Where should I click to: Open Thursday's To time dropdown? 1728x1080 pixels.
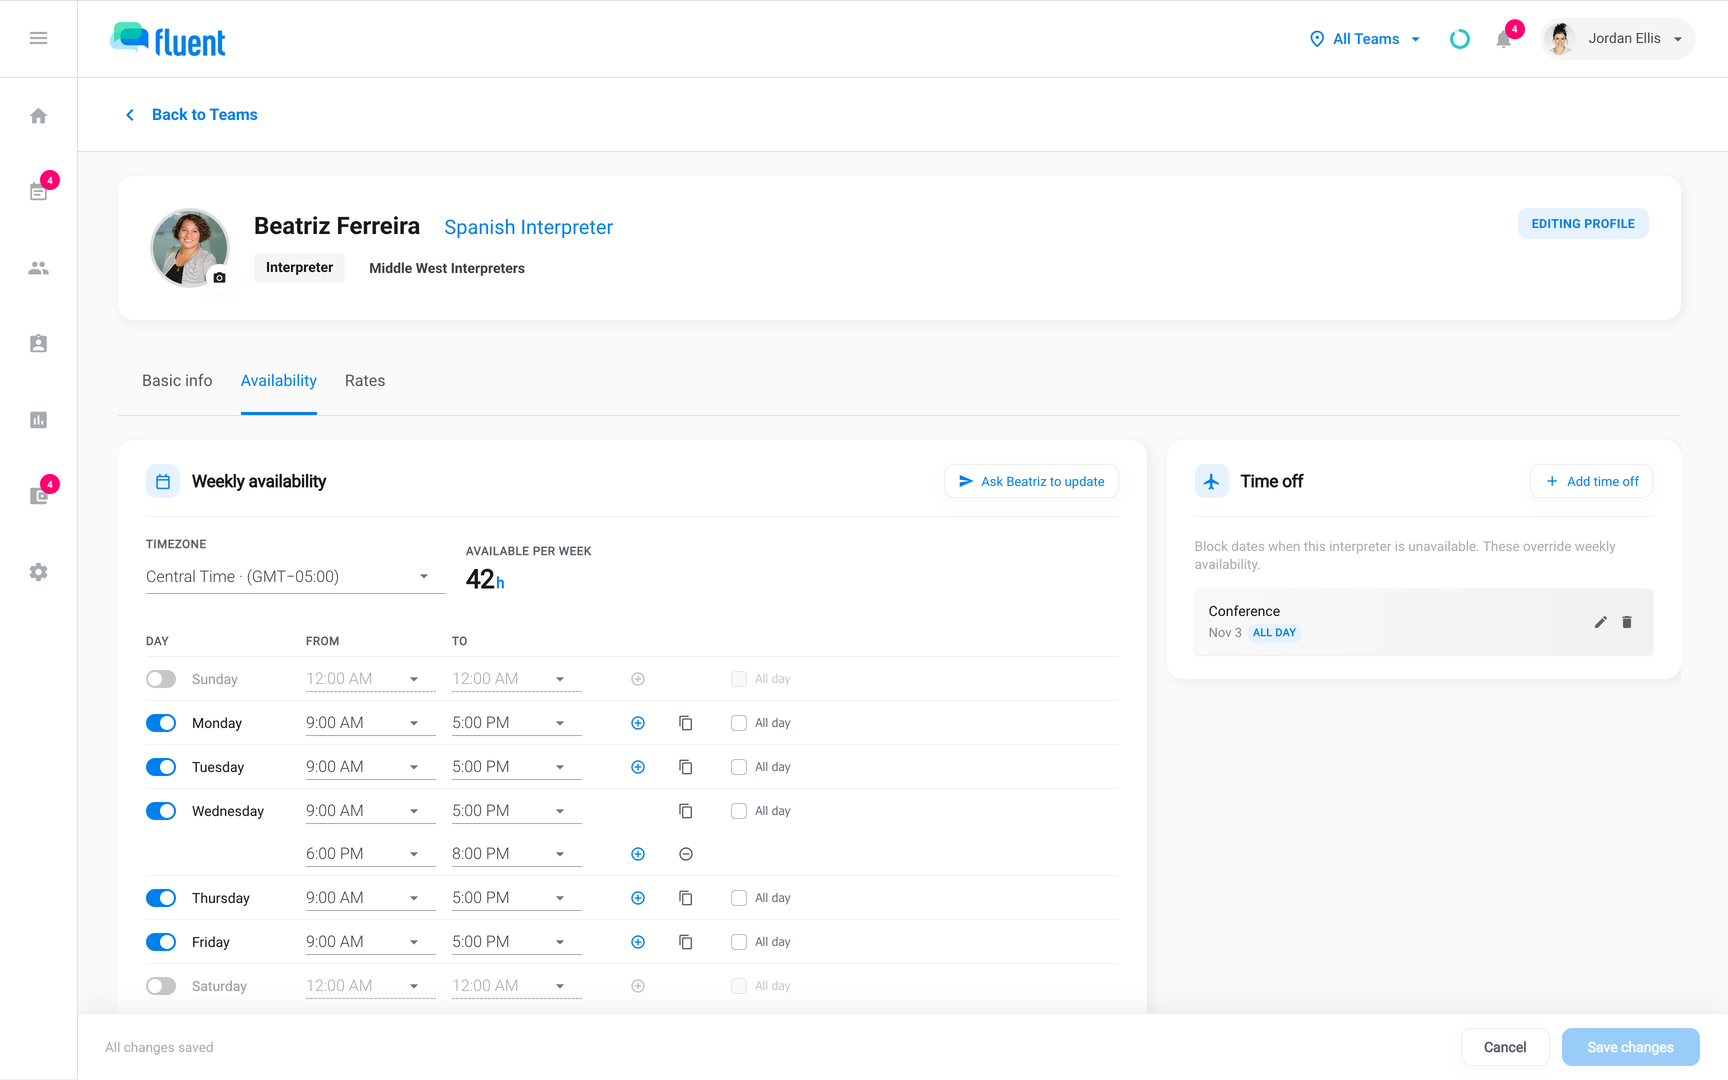point(516,898)
